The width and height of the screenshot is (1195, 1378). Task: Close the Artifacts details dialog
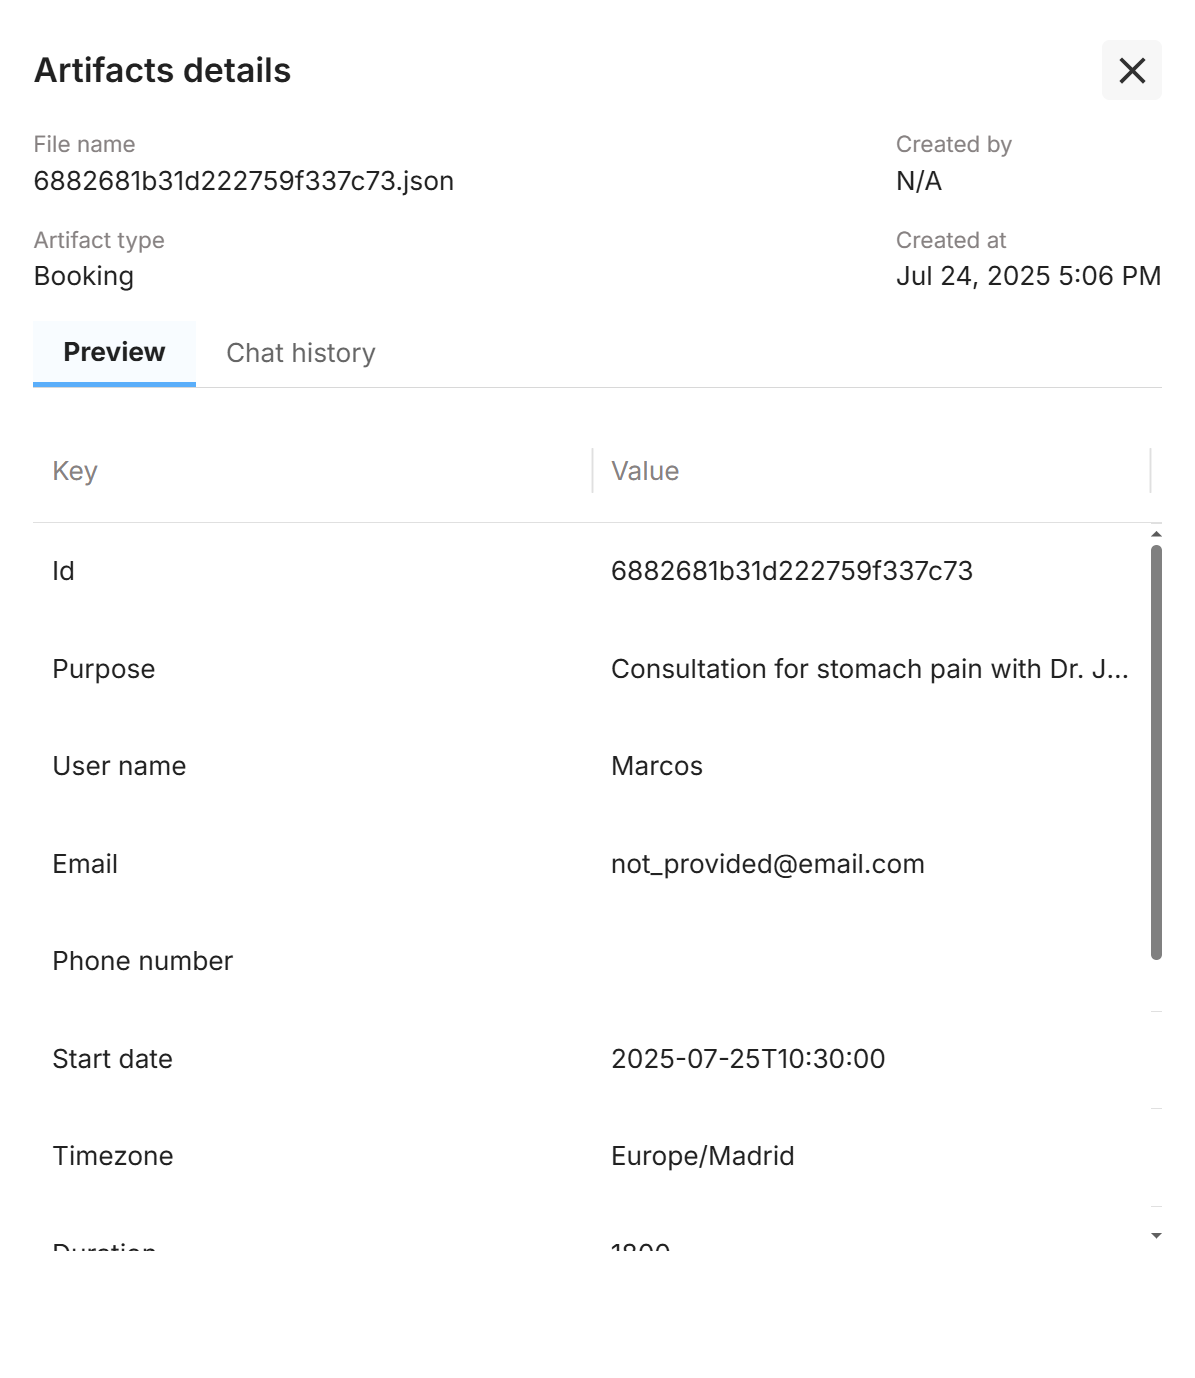[1131, 70]
